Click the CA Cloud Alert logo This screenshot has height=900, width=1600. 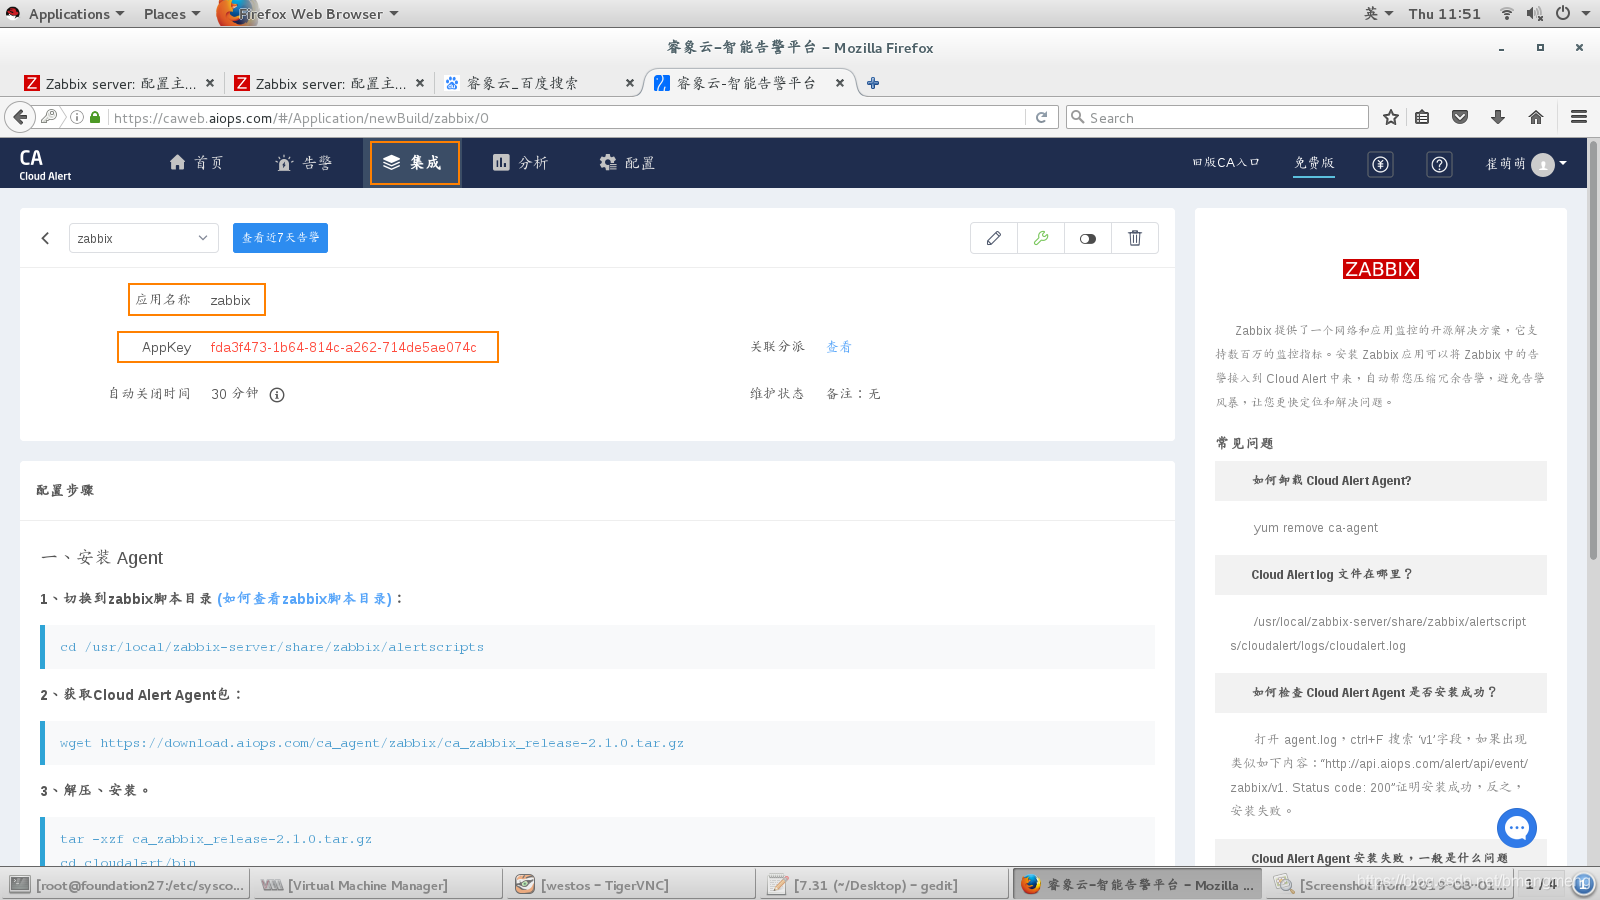pos(44,164)
